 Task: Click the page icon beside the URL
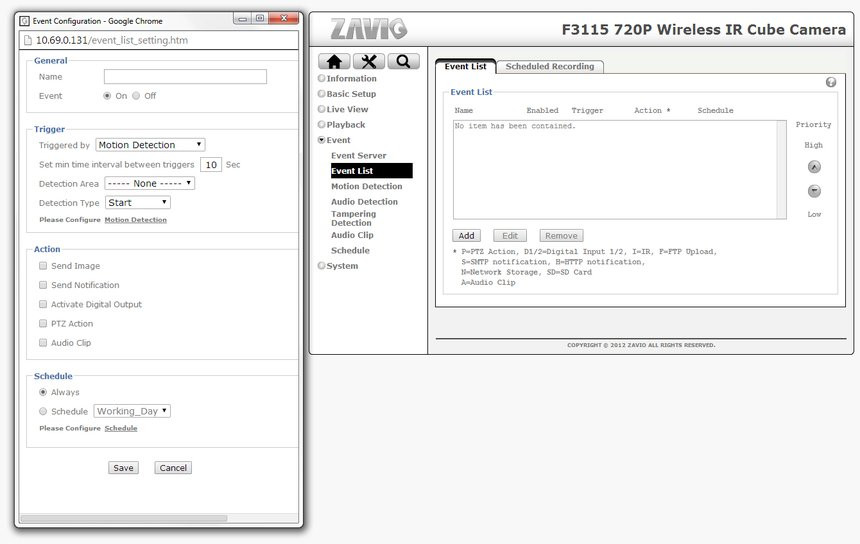point(28,40)
